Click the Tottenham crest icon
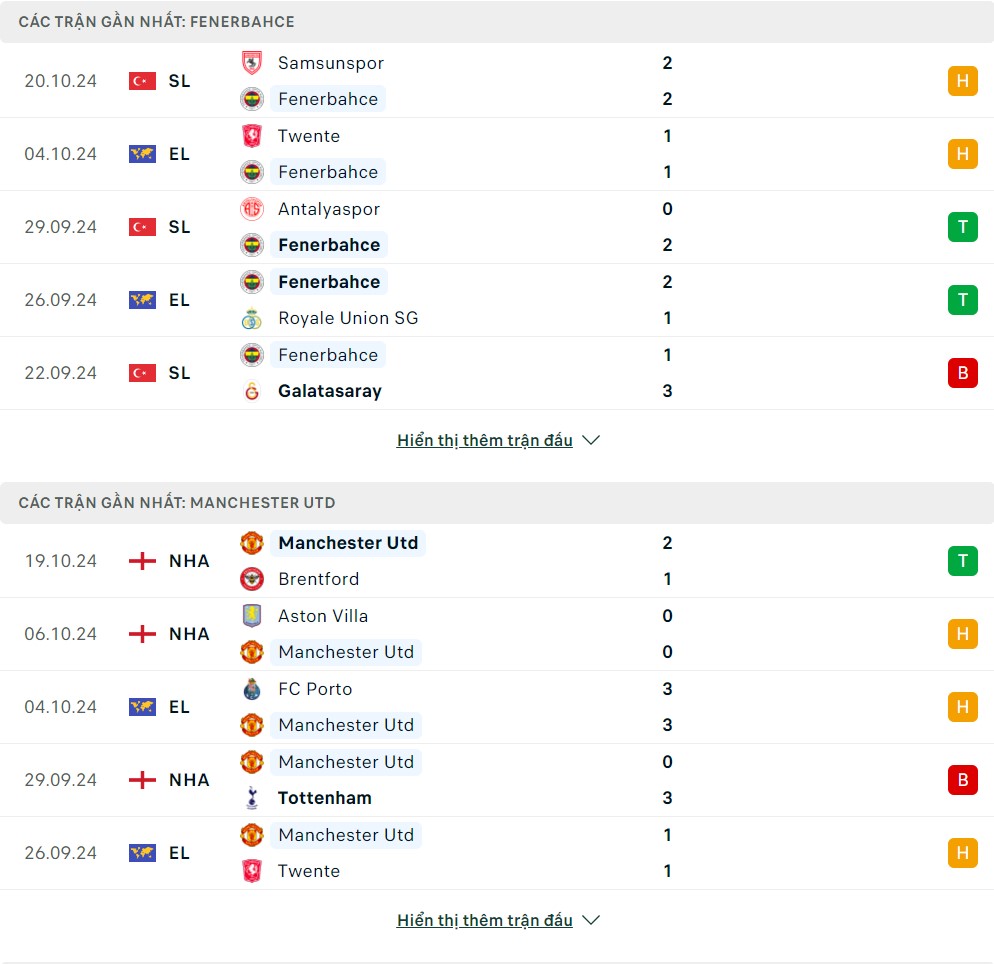The height and width of the screenshot is (964, 994). point(252,798)
